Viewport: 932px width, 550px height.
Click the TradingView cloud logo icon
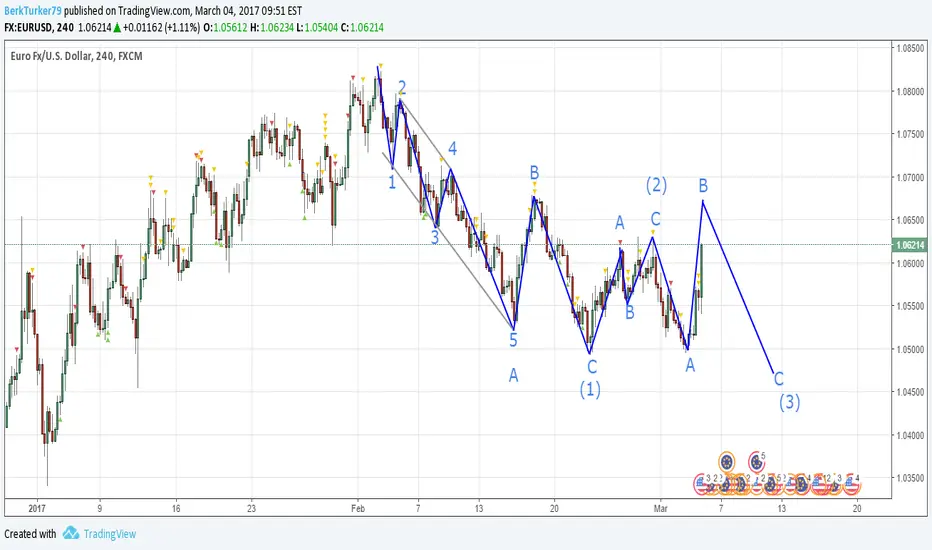pos(71,533)
